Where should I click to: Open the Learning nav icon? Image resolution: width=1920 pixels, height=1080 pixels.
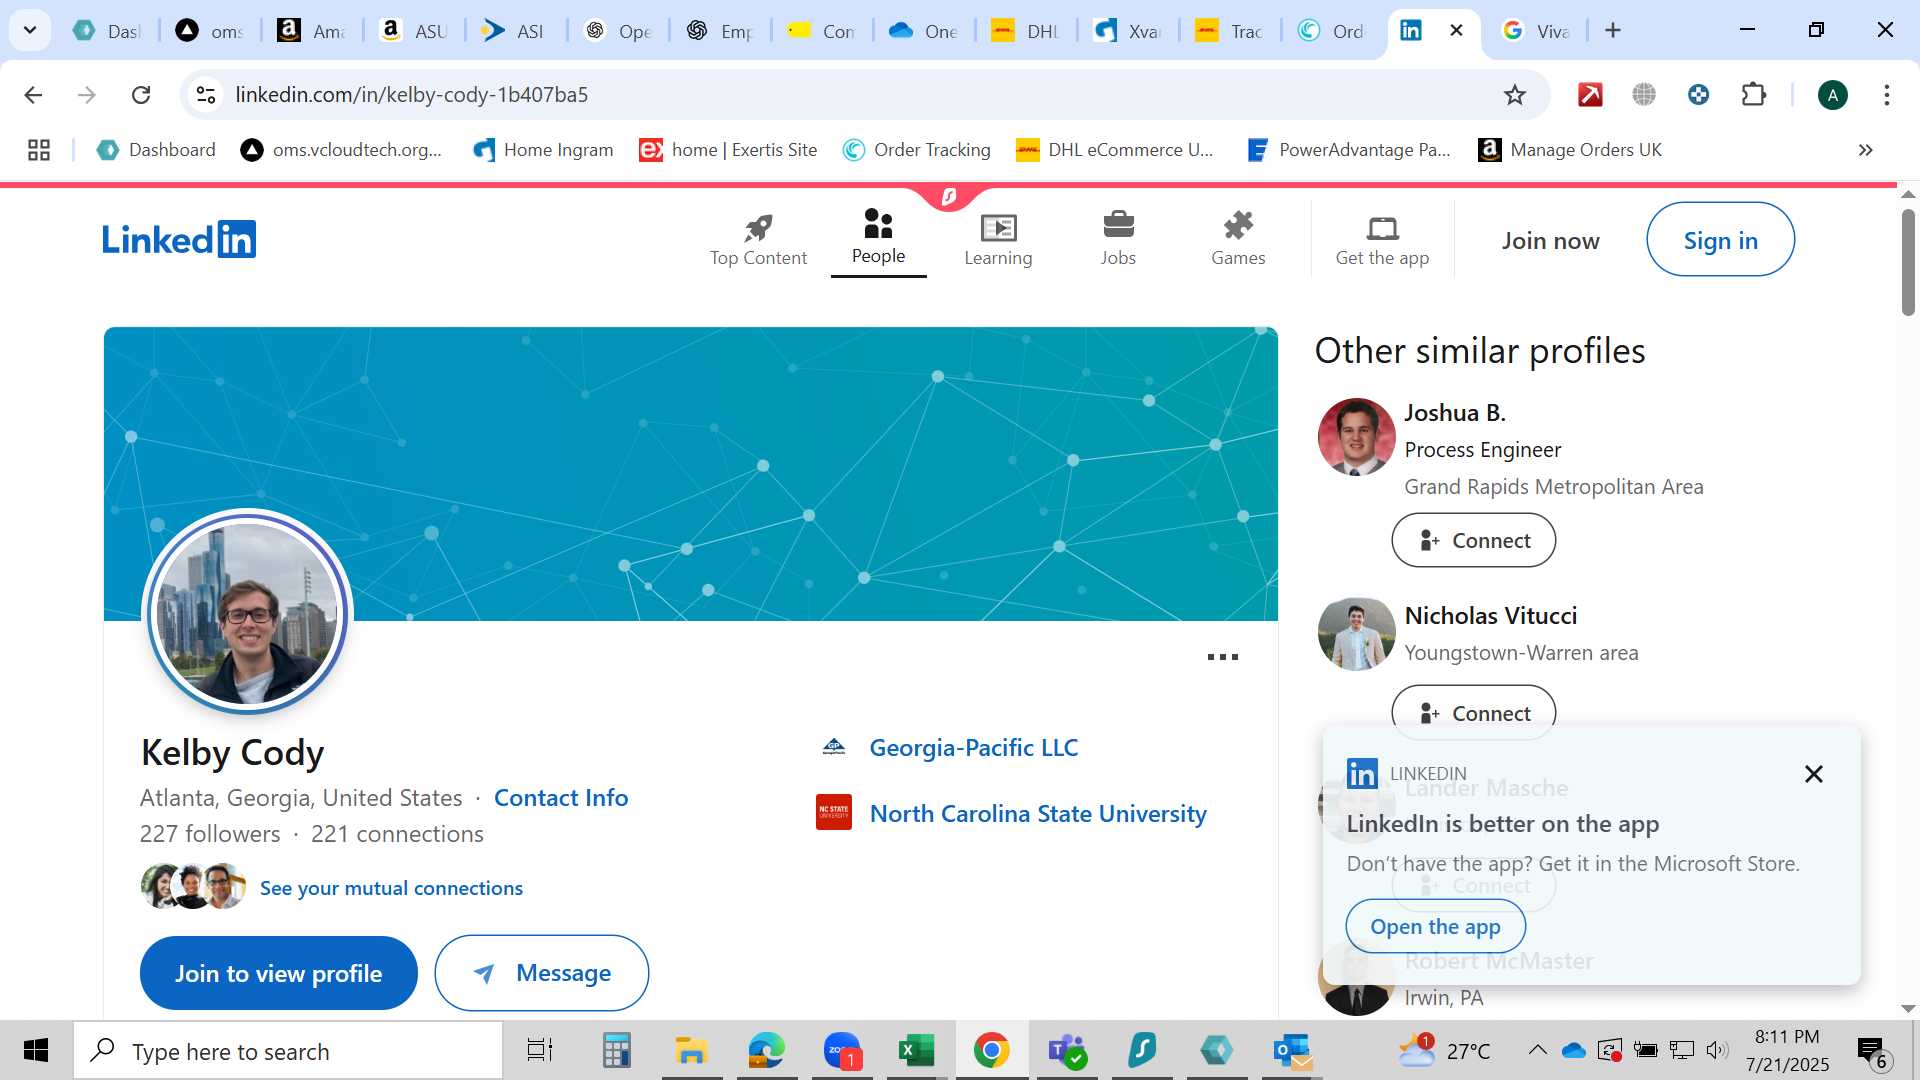[998, 228]
